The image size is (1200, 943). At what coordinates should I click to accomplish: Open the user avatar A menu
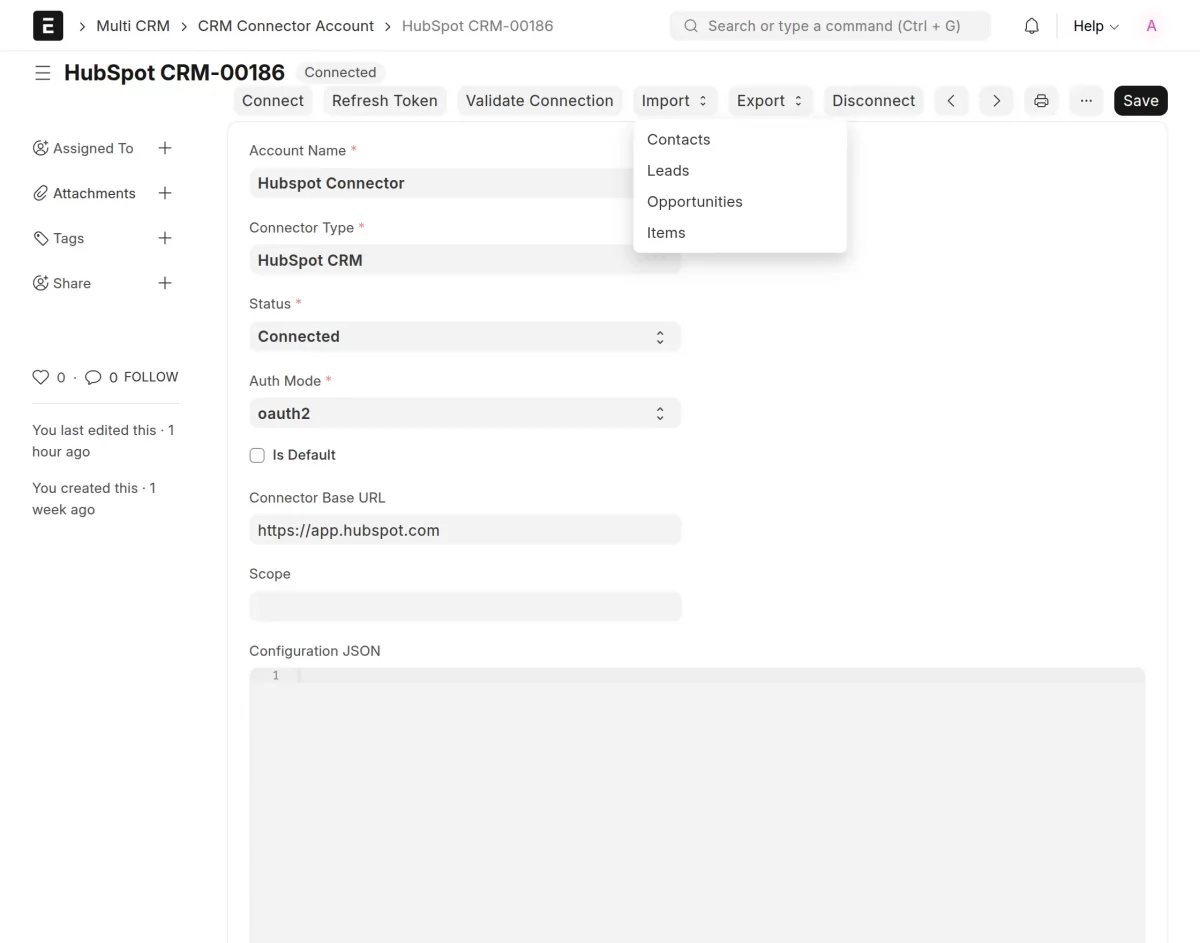coord(1151,26)
